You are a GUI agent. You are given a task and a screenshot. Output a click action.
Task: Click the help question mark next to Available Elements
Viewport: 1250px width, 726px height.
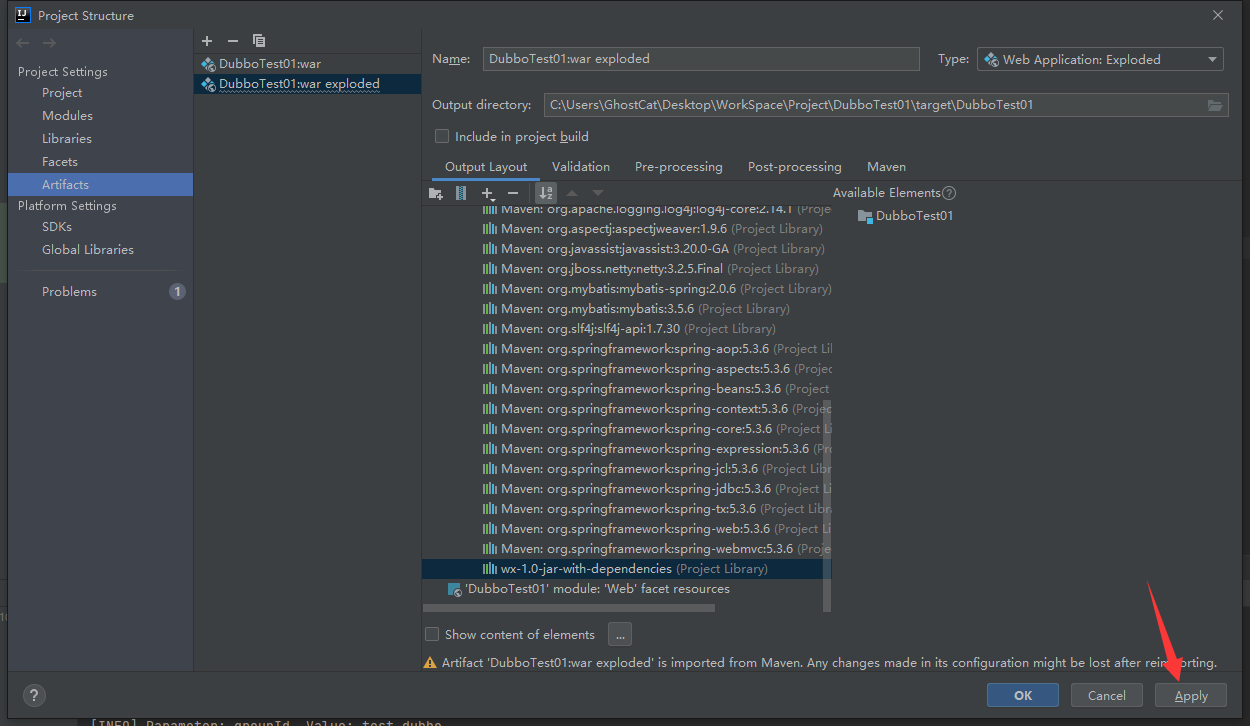[949, 193]
